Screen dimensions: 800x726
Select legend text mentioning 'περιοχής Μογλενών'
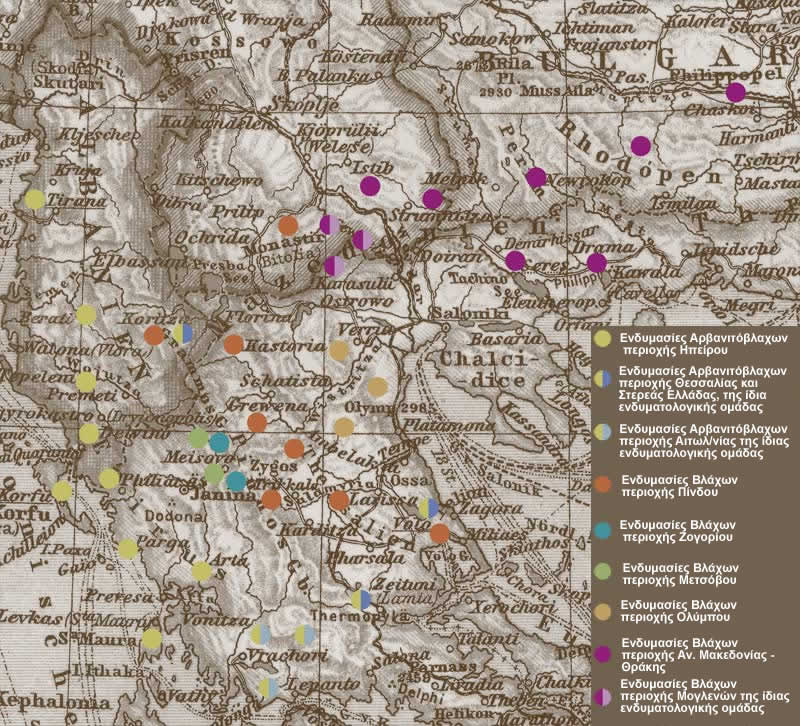point(705,696)
